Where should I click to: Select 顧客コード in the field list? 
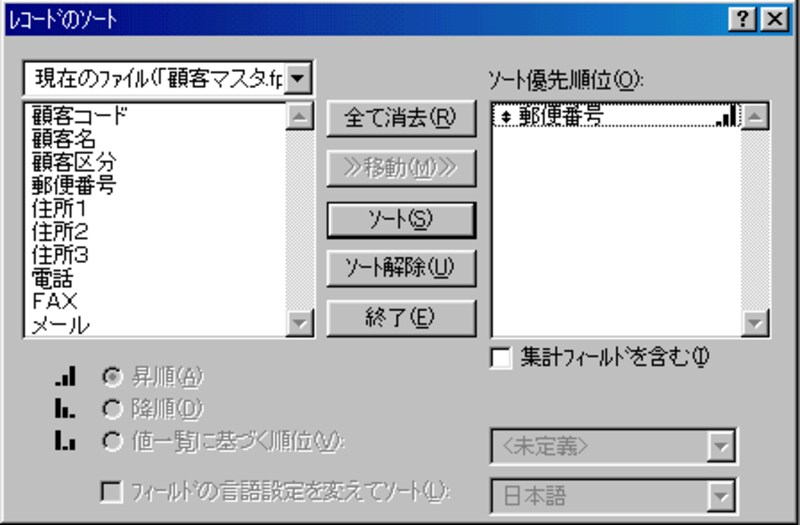pos(80,115)
